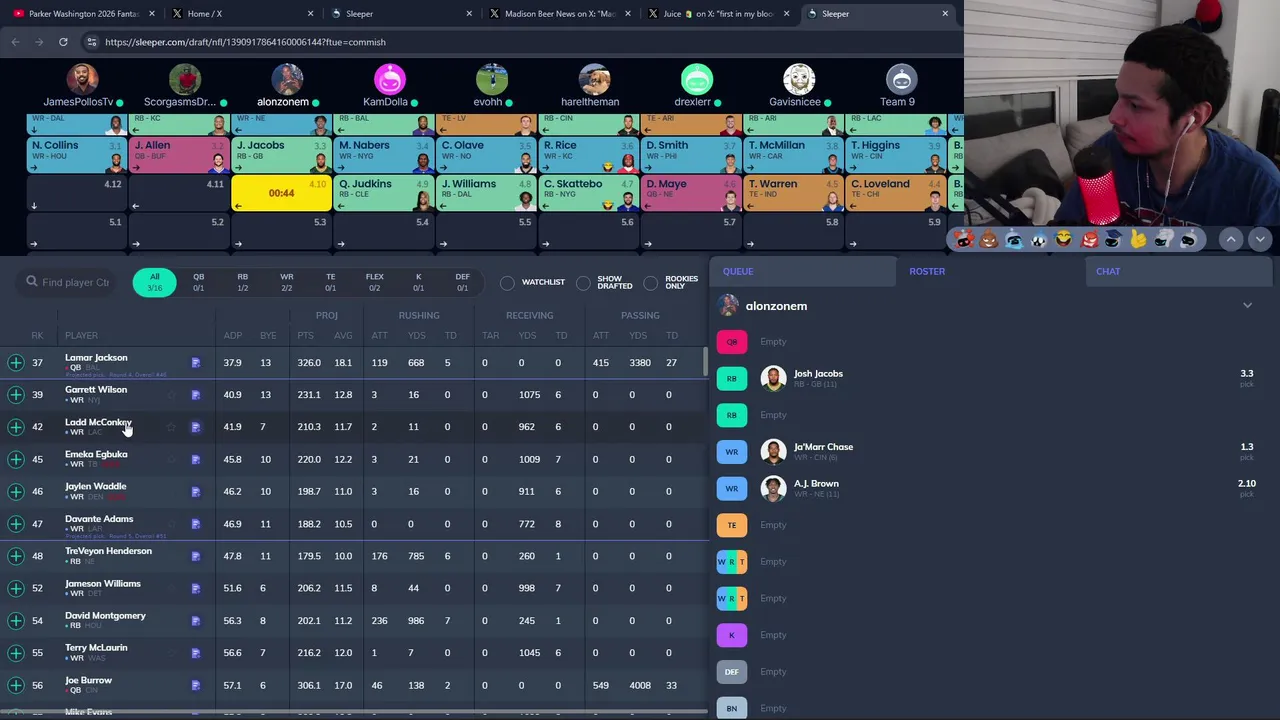
Task: Expand the draft board with down chevron
Action: (x=1259, y=239)
